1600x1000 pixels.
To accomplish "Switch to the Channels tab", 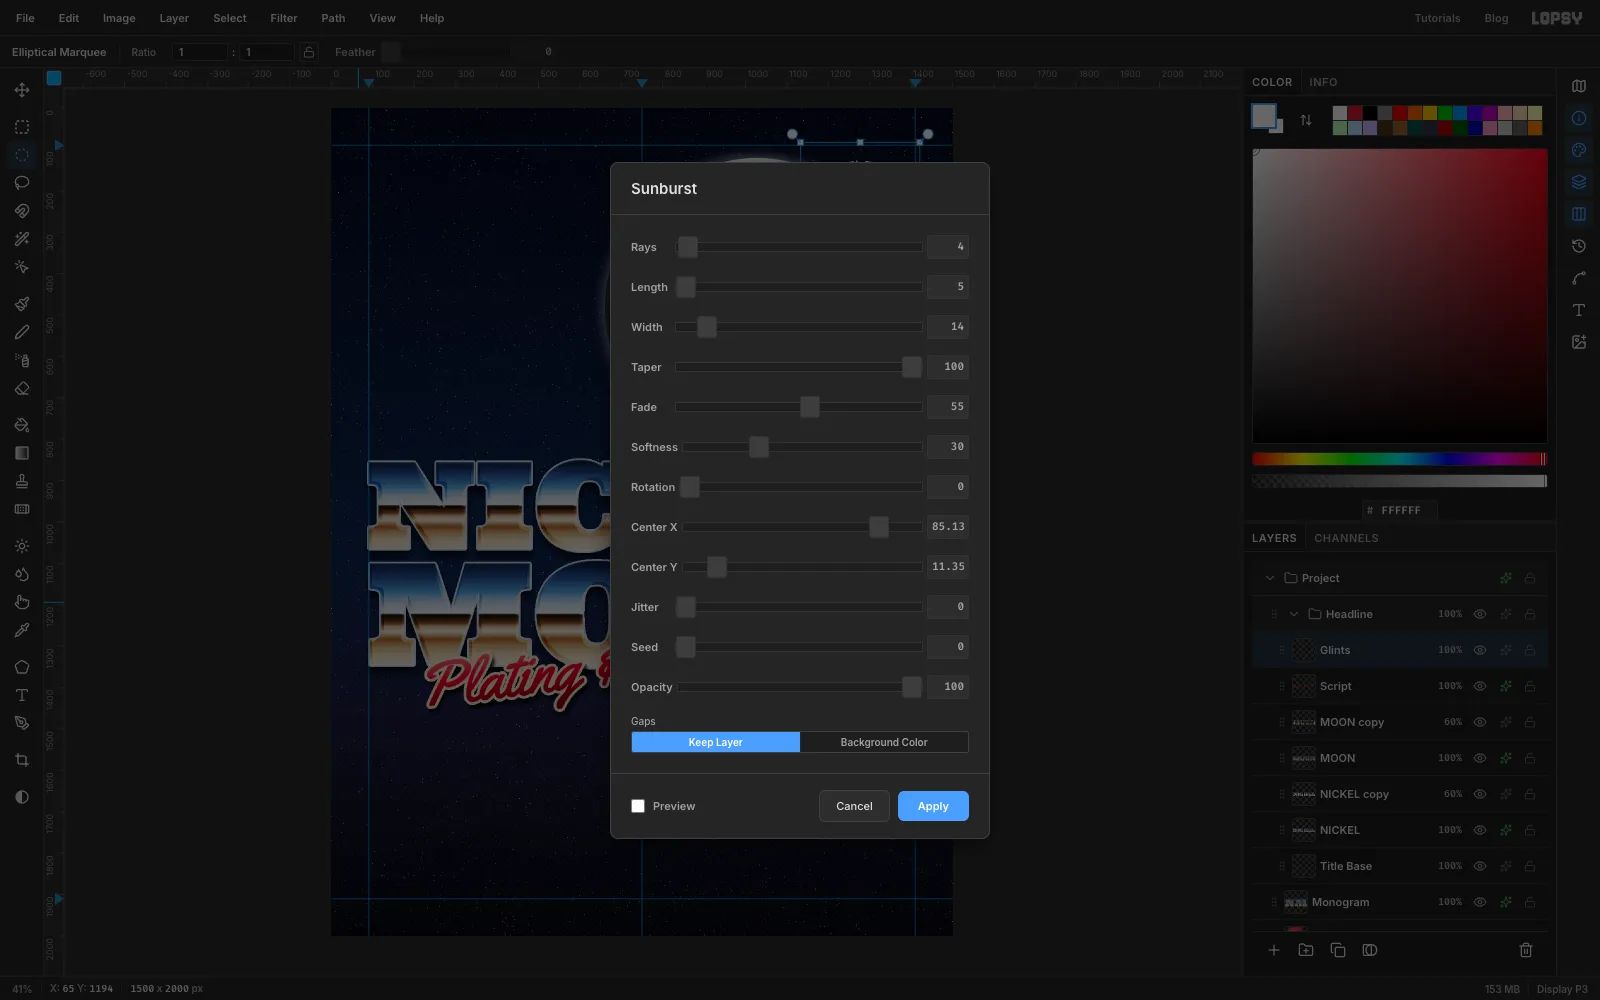I will click(x=1346, y=538).
